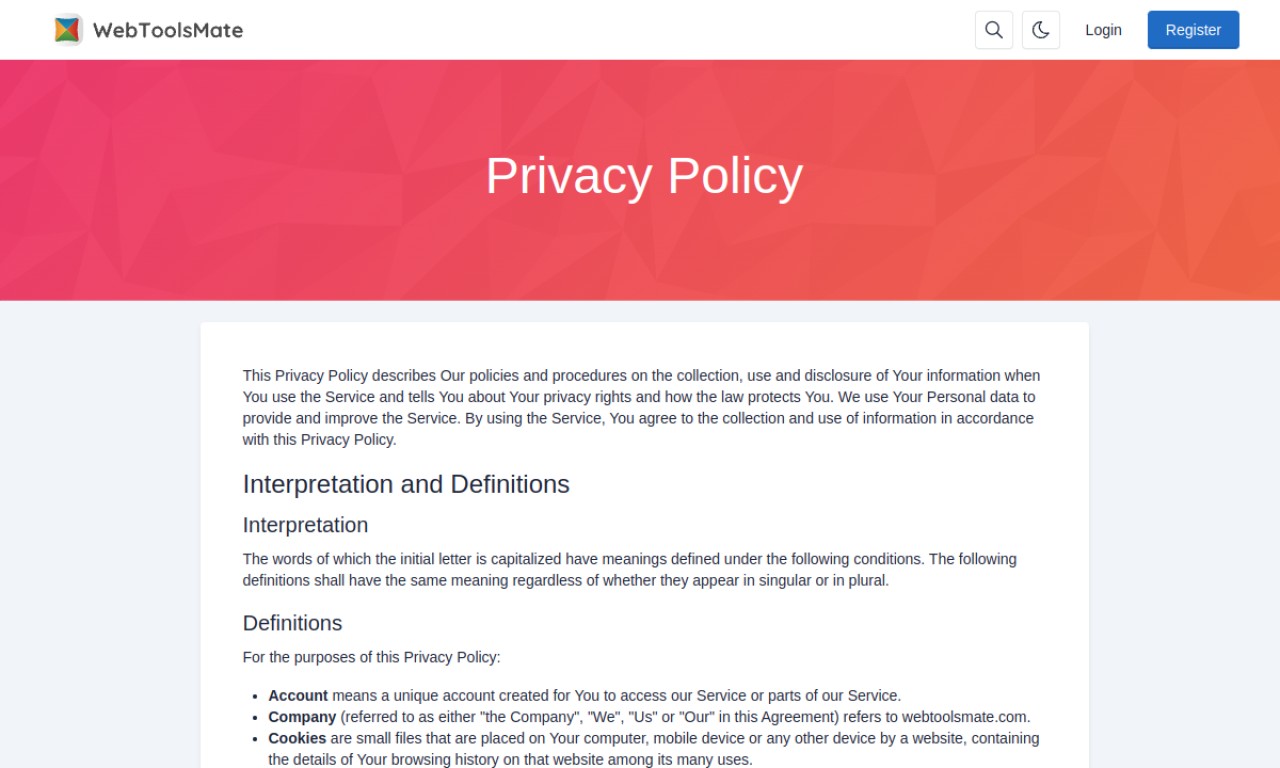Screen dimensions: 1280x768
Task: Click the webtoolsmate.com text in Company definition
Action: 964,717
